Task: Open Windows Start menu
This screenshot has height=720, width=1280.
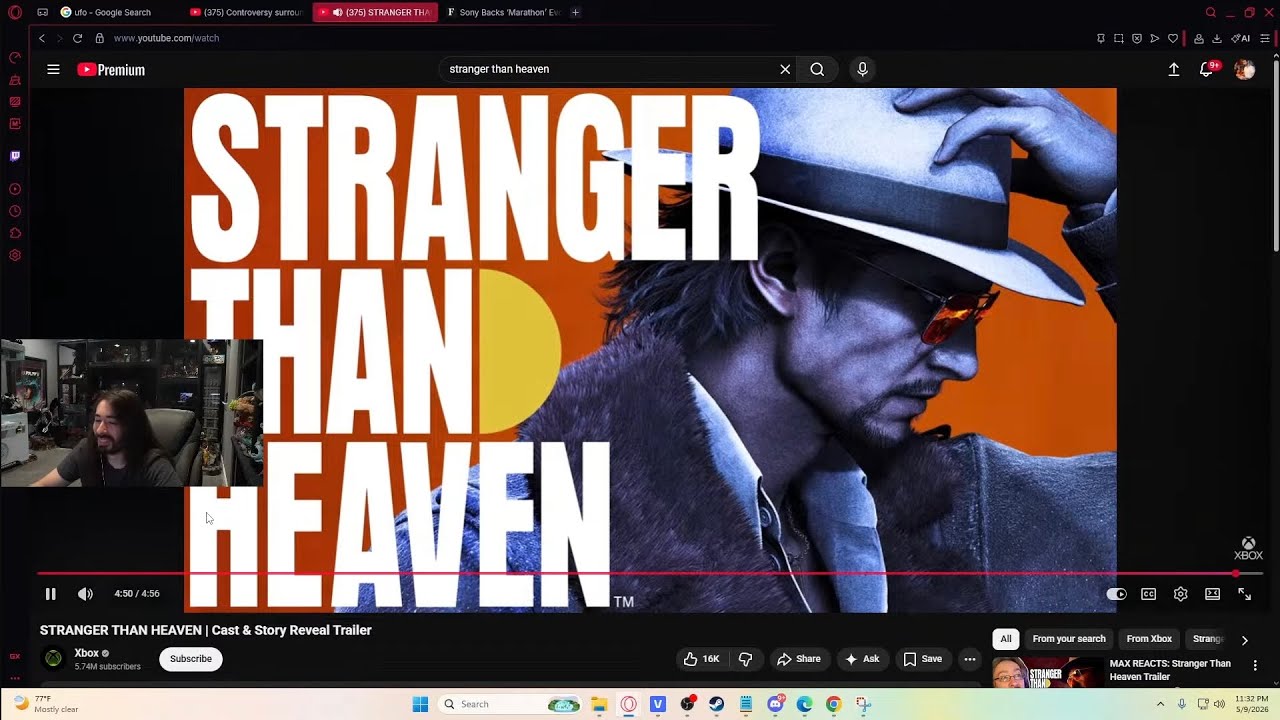Action: (420, 704)
